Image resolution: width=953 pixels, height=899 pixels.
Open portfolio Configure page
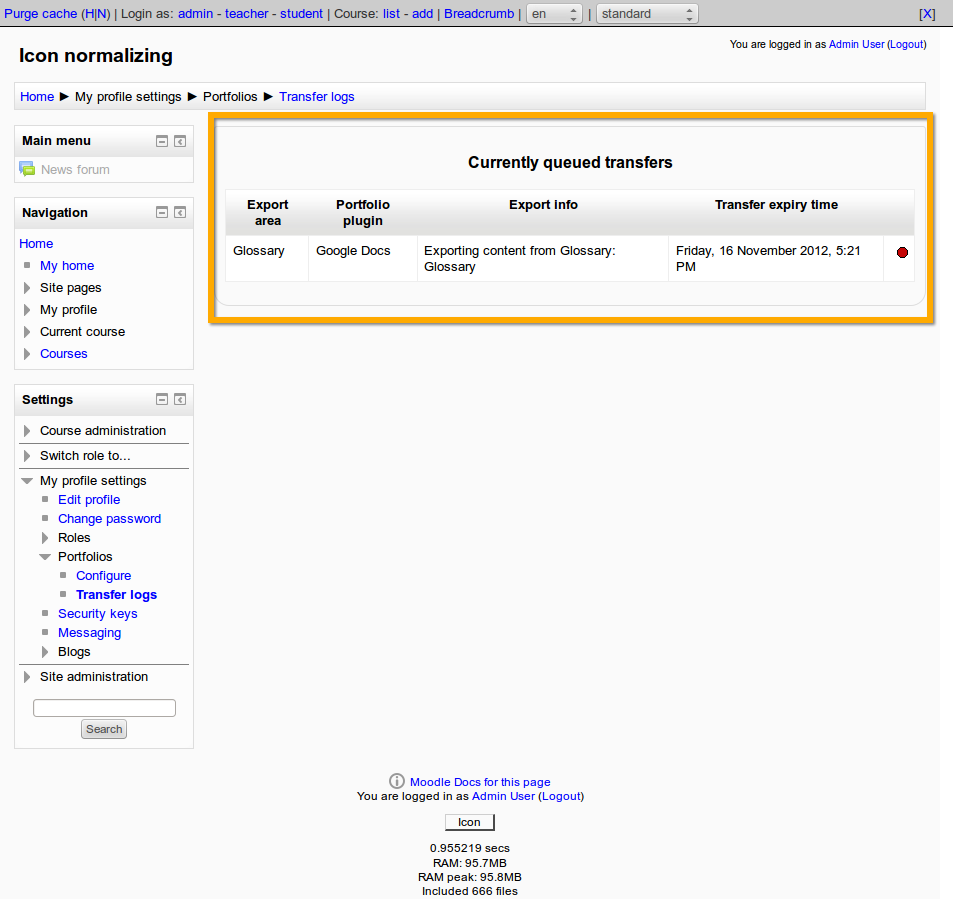[x=103, y=576]
